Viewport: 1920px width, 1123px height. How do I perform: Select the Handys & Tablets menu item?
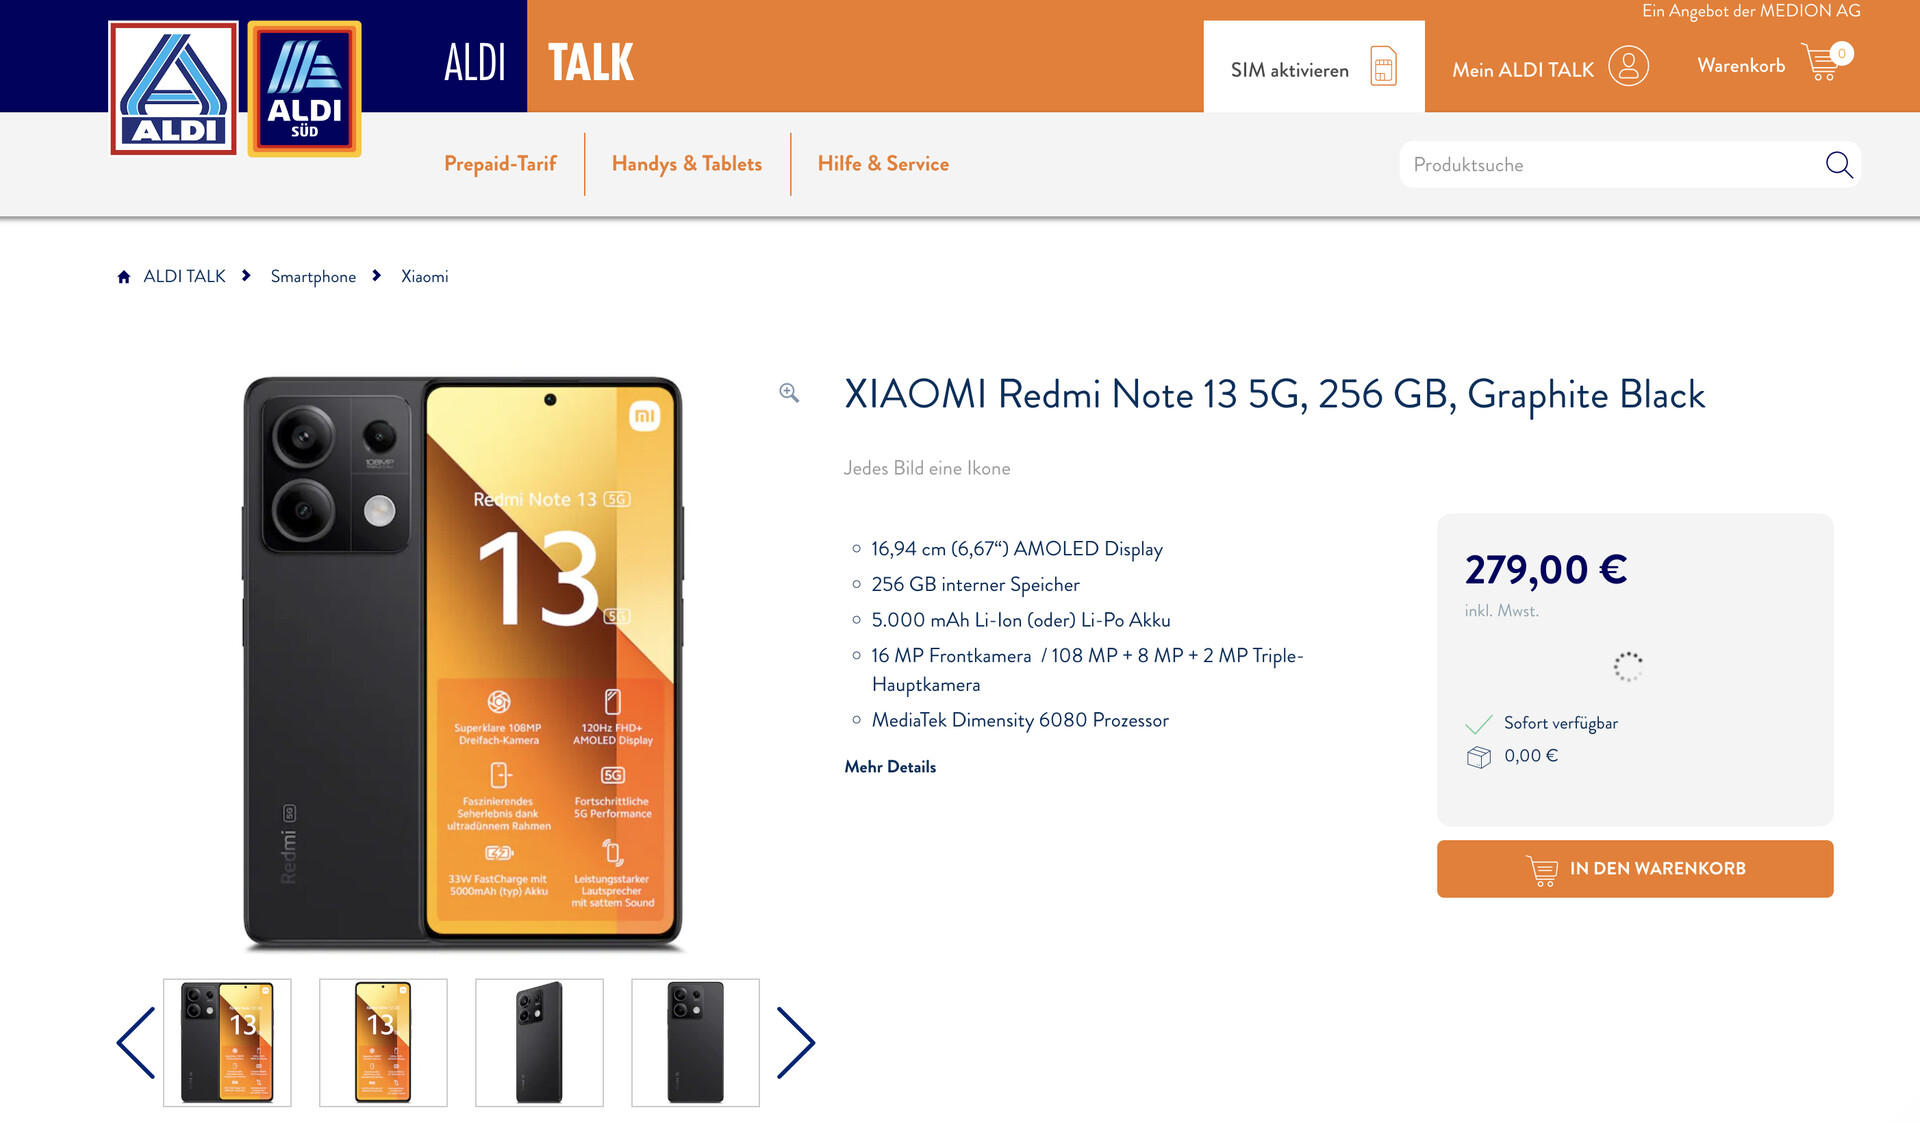pos(687,163)
